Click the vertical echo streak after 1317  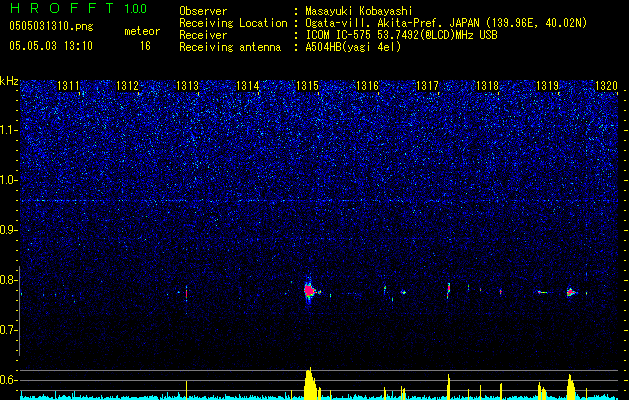(x=448, y=290)
